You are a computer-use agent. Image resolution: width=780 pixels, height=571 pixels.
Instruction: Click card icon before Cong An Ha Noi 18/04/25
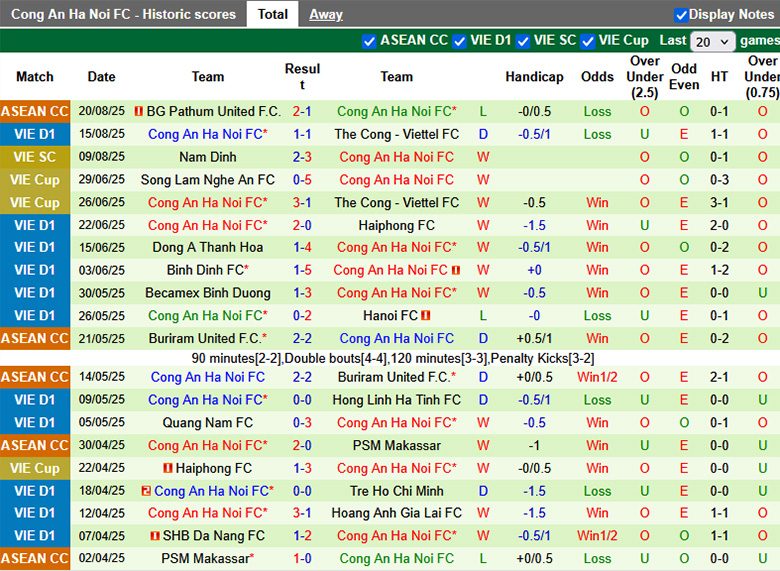tap(146, 491)
